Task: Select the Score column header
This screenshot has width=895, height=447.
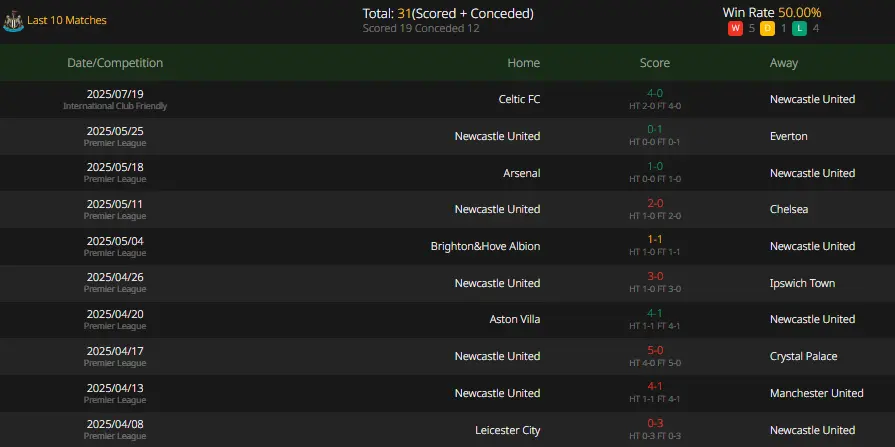Action: pyautogui.click(x=655, y=63)
